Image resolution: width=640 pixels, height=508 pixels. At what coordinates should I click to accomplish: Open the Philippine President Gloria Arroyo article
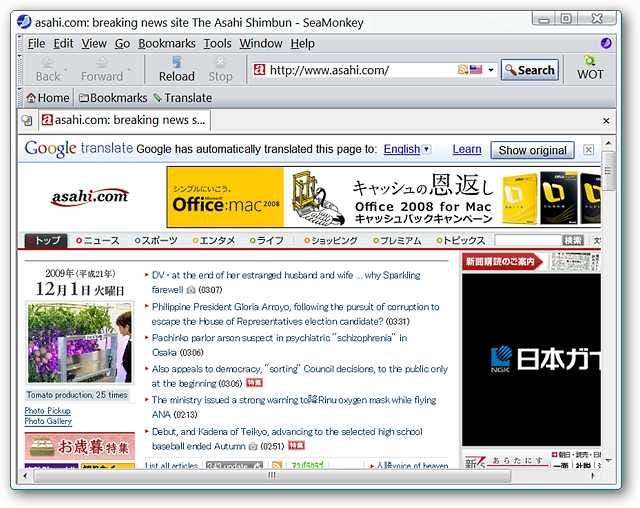[x=295, y=314]
